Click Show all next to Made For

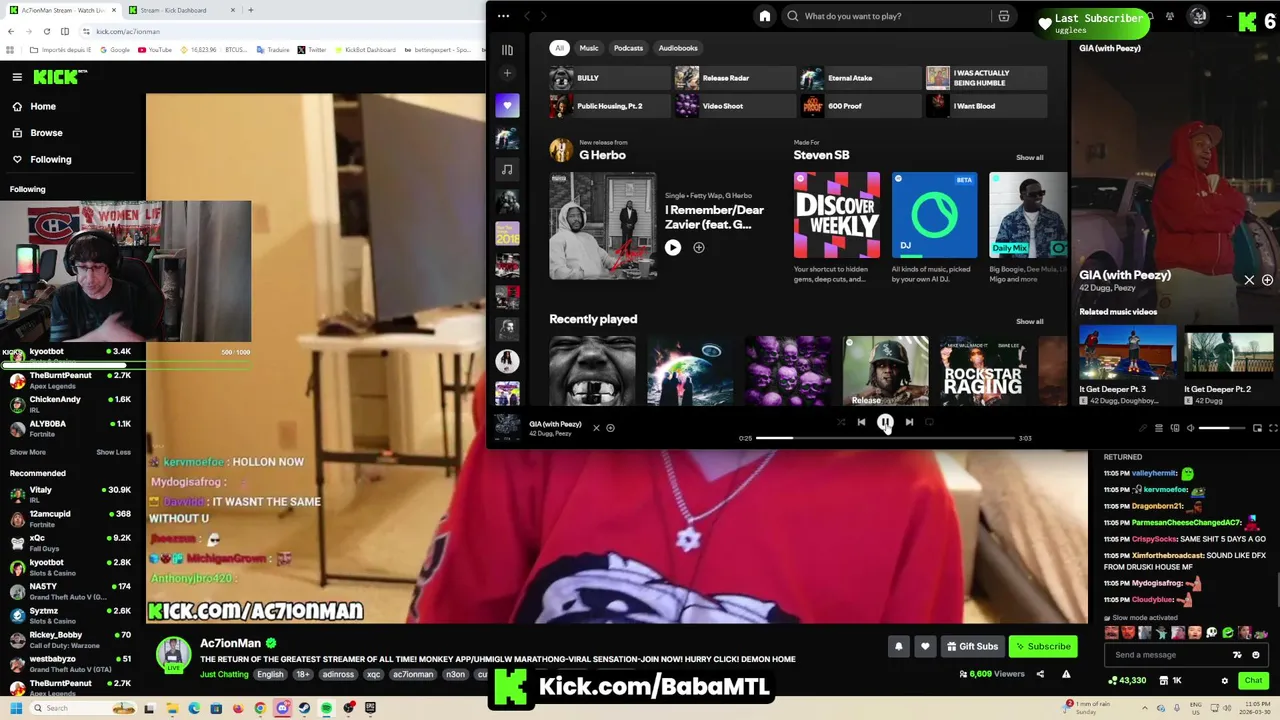pos(1029,157)
